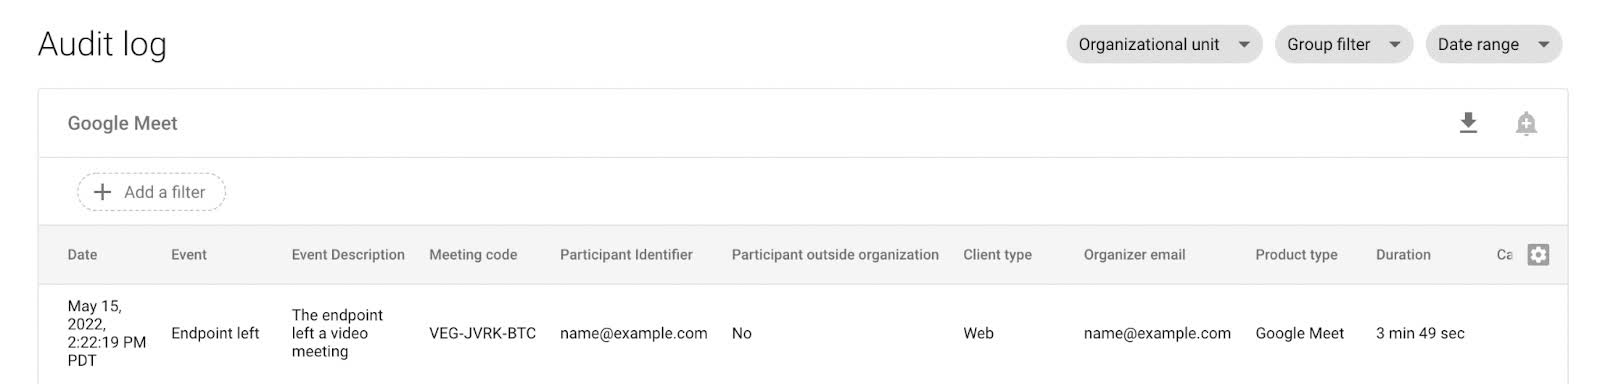Click Participant outside organization header
This screenshot has width=1600, height=384.
835,255
